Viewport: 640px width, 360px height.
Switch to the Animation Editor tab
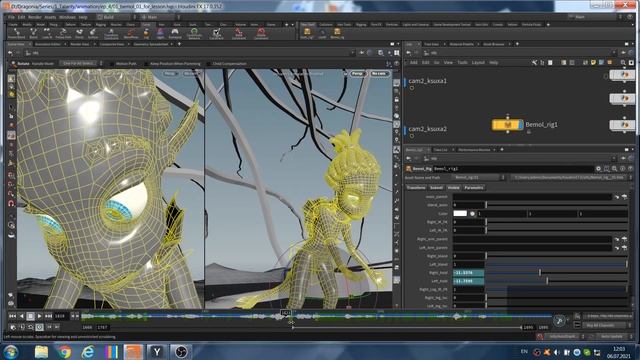point(48,44)
